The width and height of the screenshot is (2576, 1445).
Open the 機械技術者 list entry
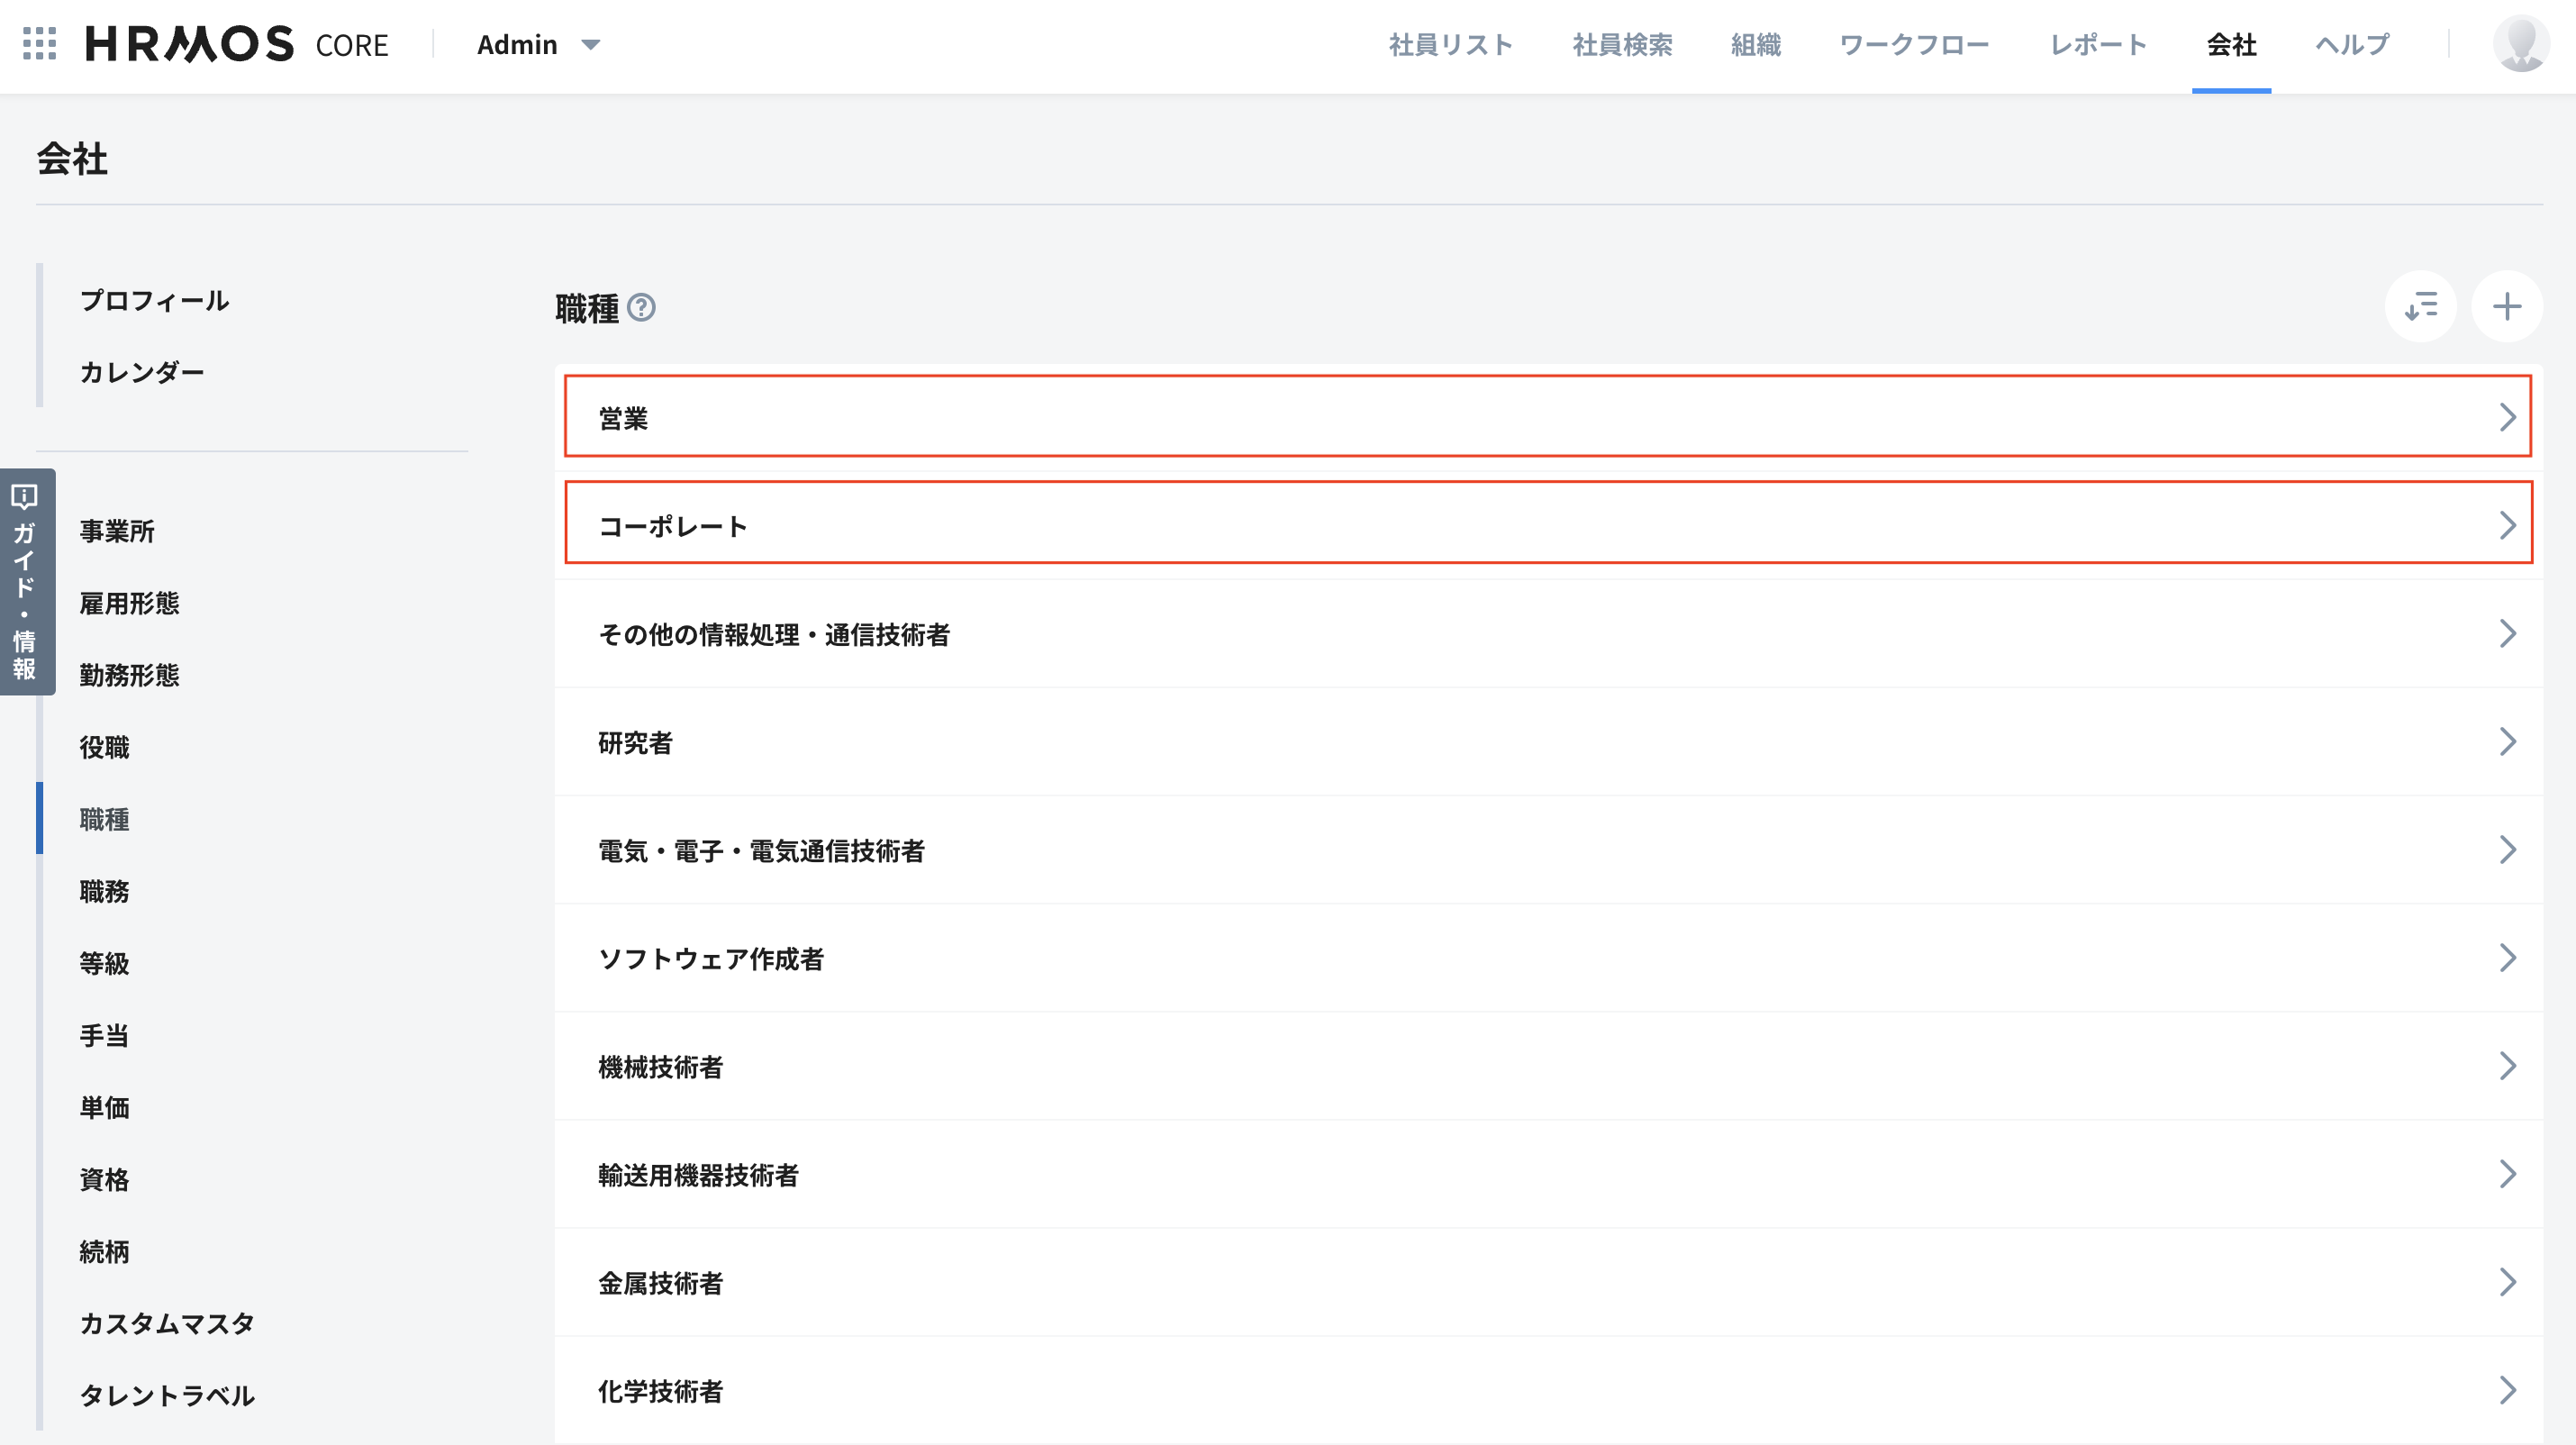[1547, 1066]
